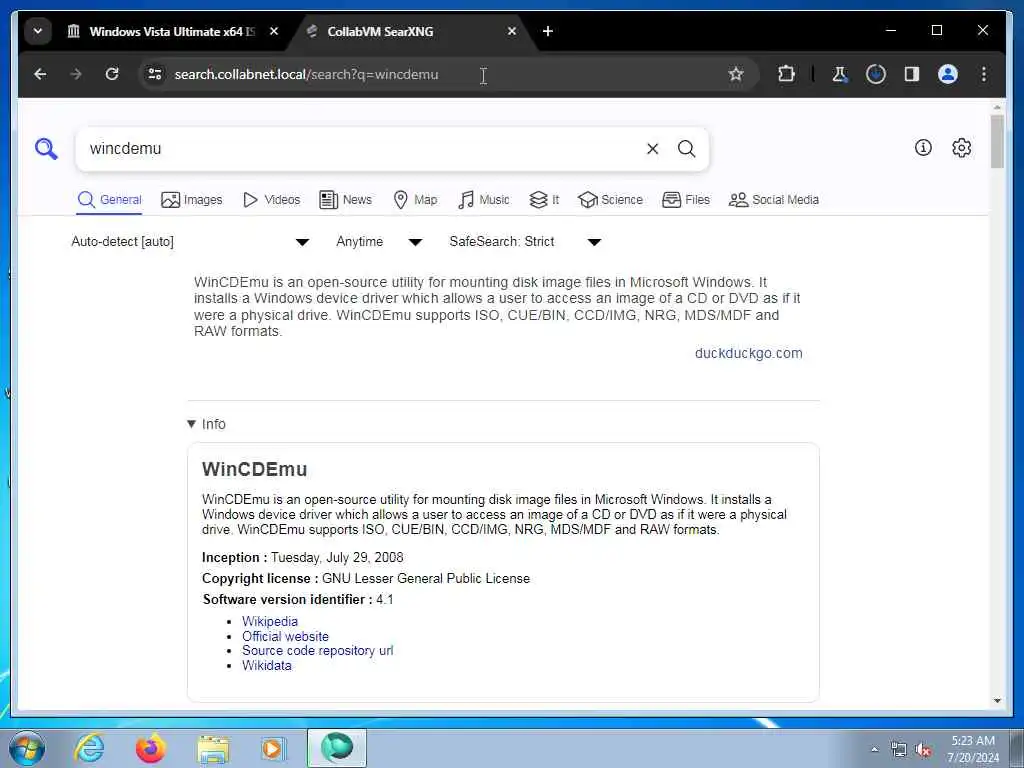Open the downloads icon in toolbar
Image resolution: width=1024 pixels, height=768 pixels.
click(x=876, y=74)
